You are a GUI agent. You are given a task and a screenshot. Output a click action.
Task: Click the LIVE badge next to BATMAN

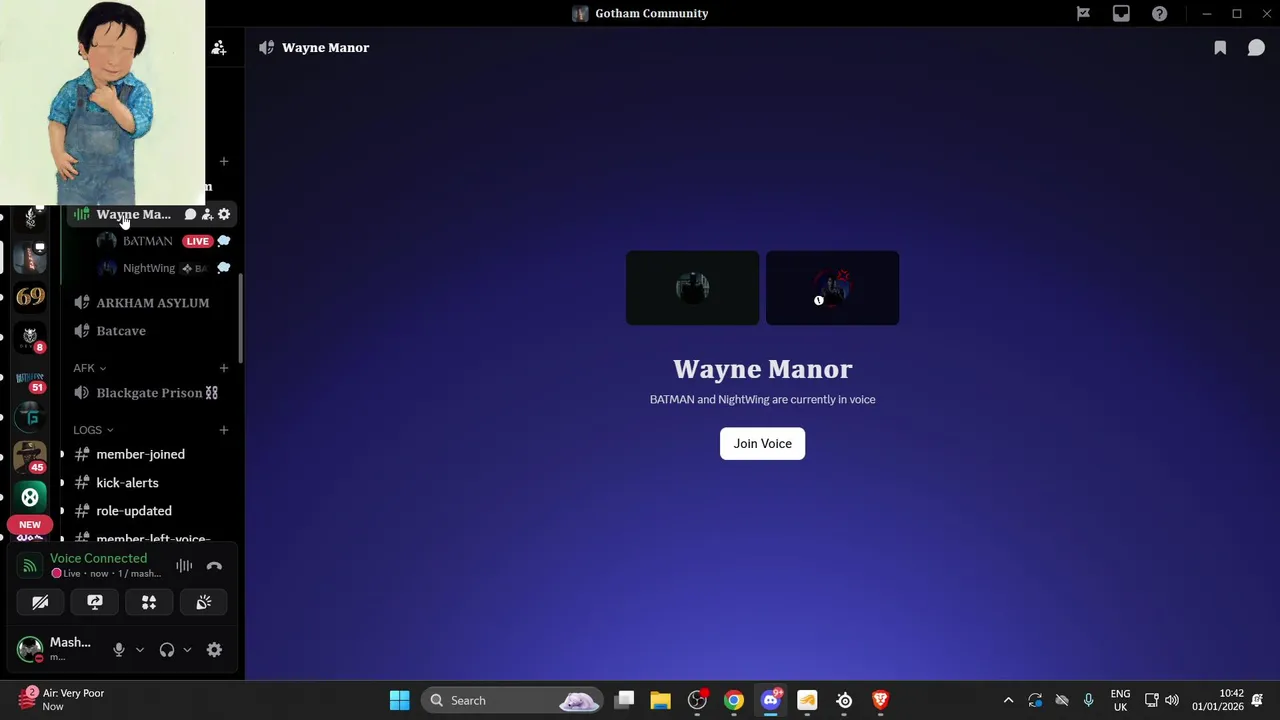click(198, 241)
